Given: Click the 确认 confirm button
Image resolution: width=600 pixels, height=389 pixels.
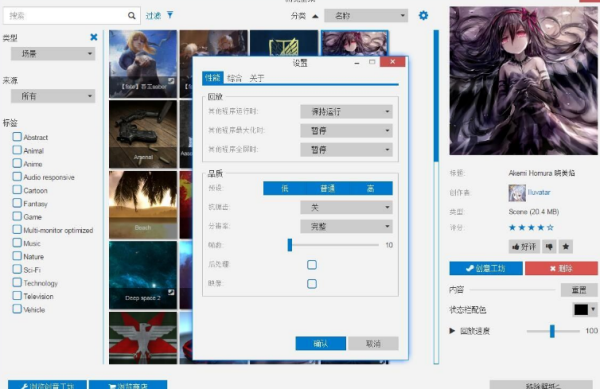Looking at the screenshot, I should point(321,343).
